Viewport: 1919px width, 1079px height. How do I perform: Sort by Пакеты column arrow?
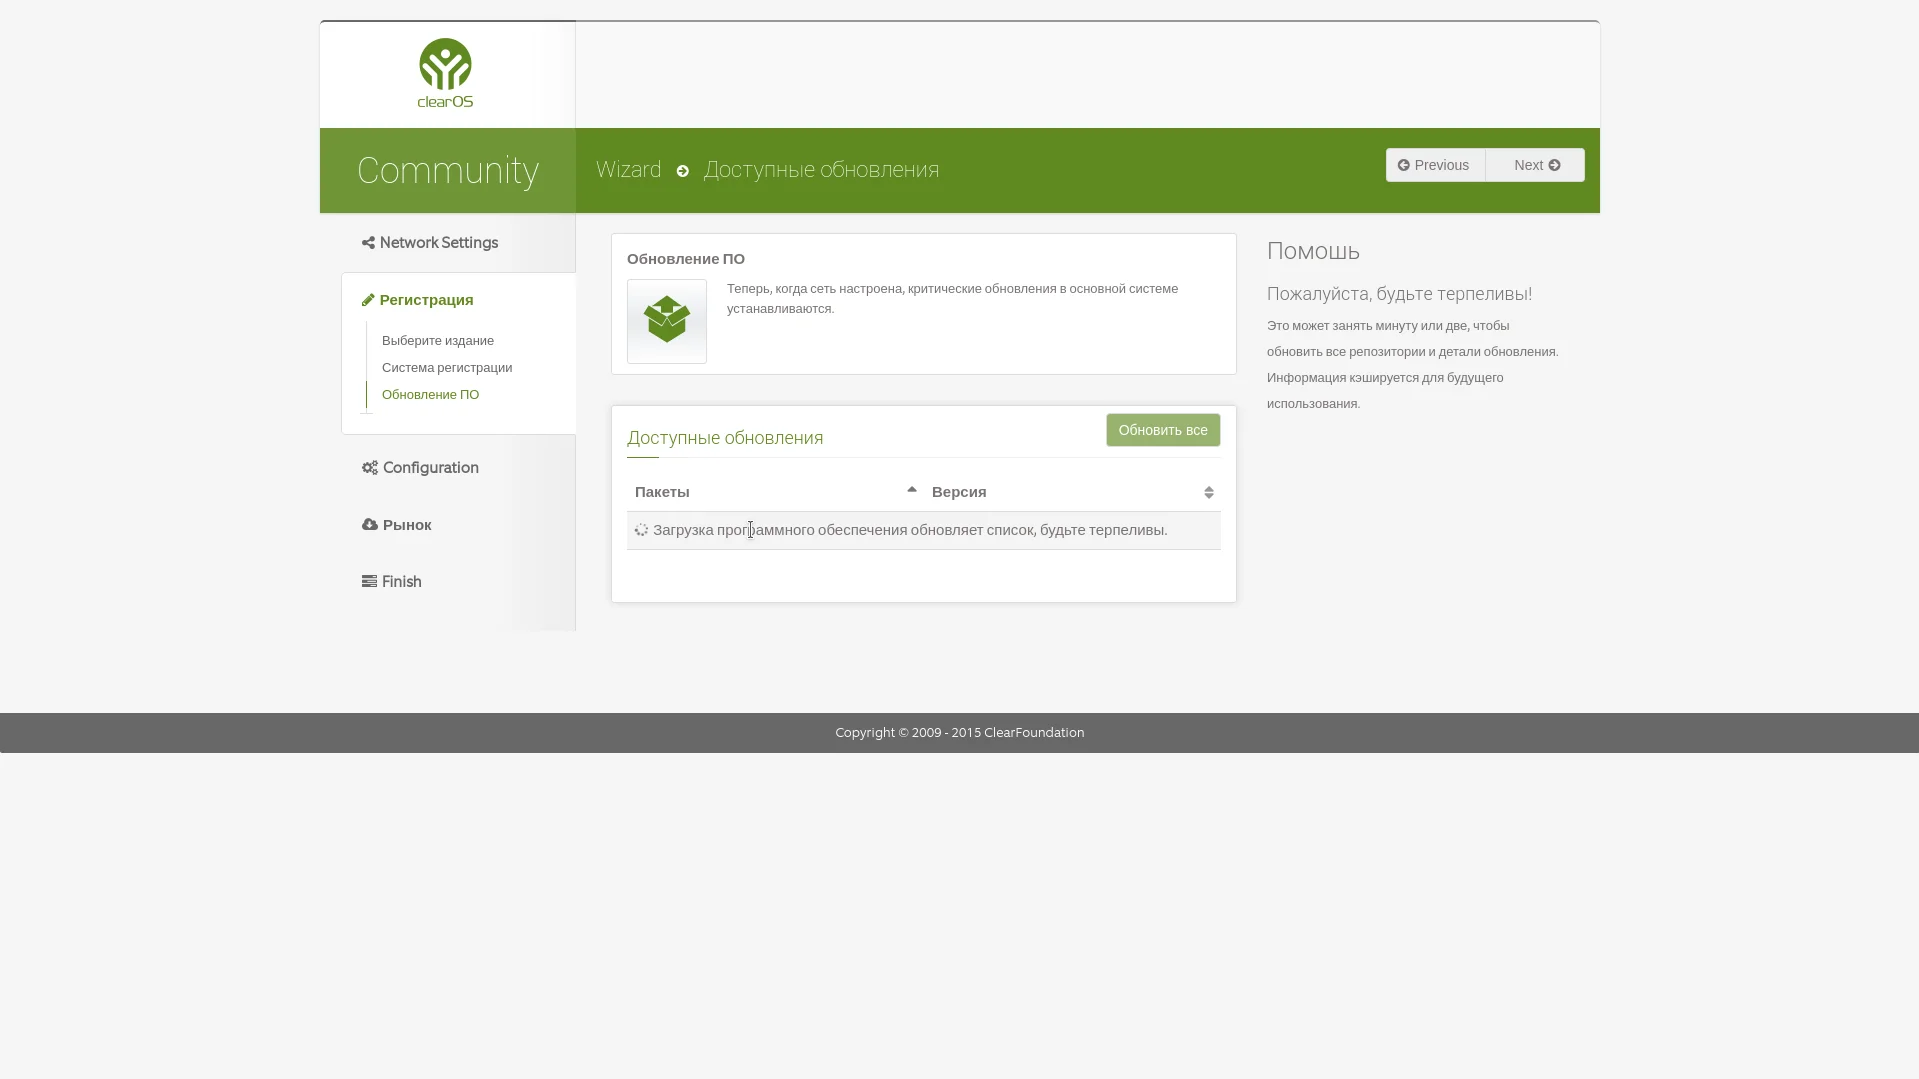pos(912,490)
